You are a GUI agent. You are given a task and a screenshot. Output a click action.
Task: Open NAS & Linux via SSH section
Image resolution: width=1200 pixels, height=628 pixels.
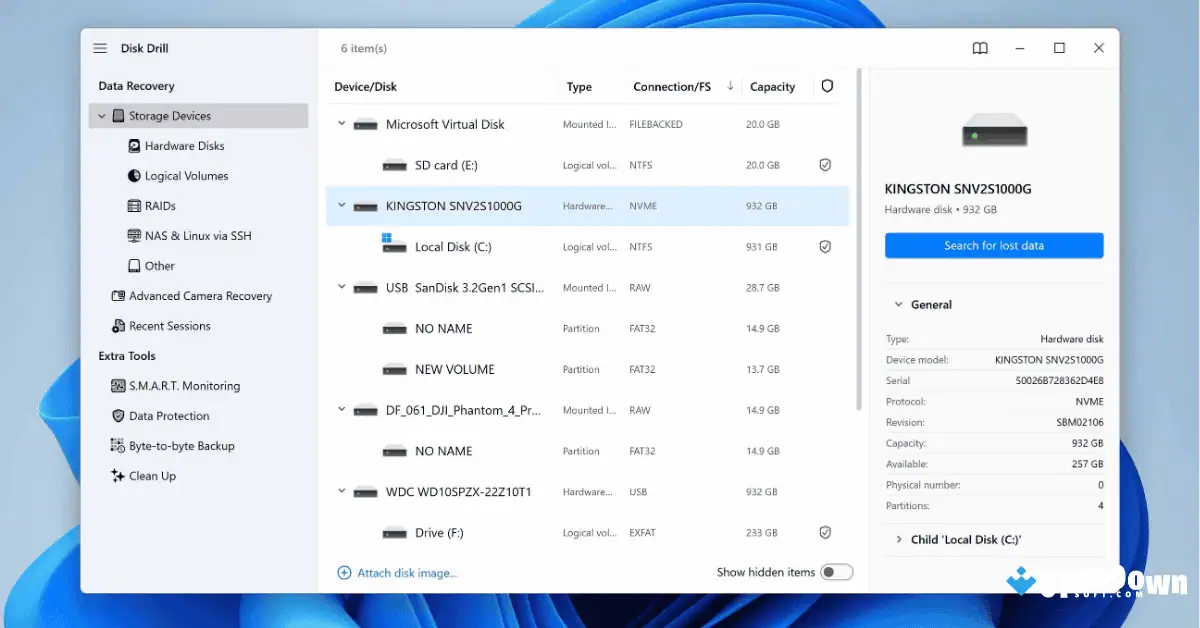point(195,235)
